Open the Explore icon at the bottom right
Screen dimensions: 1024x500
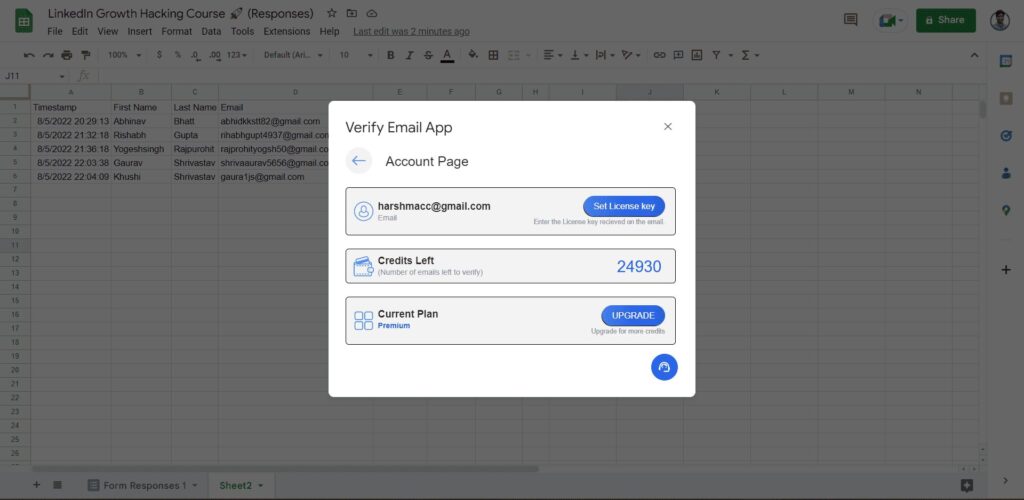point(967,486)
